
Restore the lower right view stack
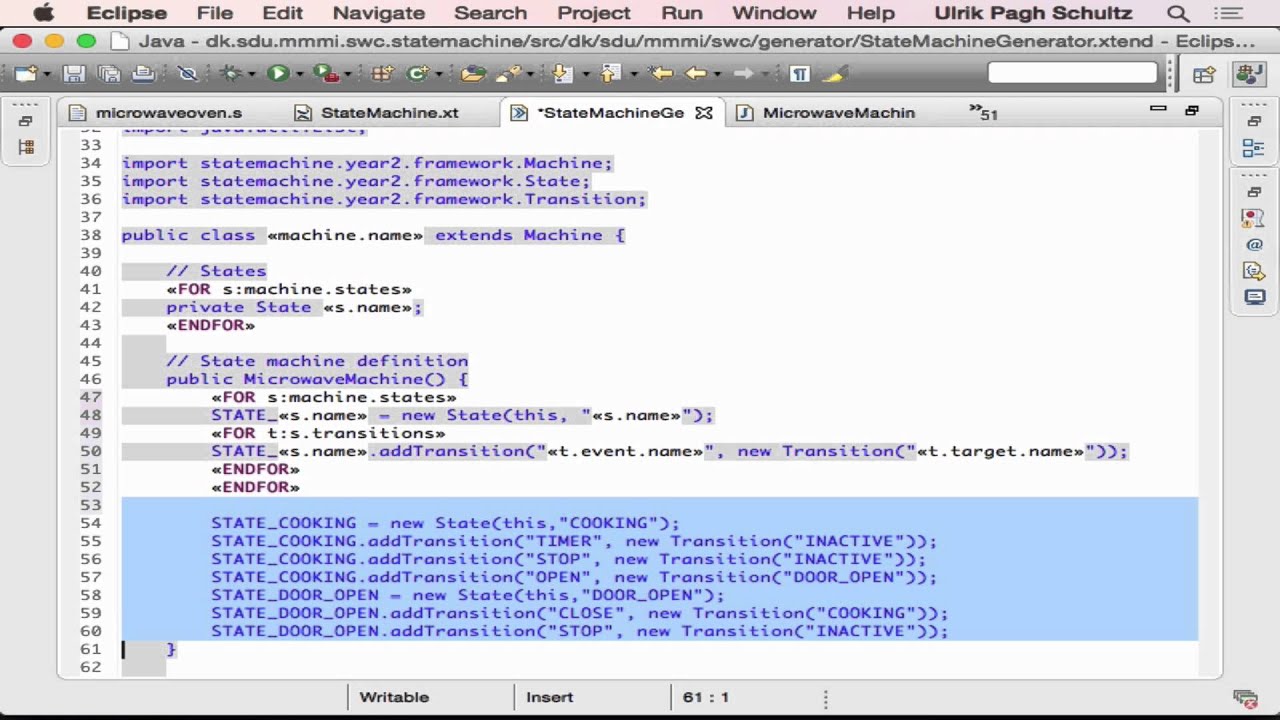pyautogui.click(x=1254, y=191)
